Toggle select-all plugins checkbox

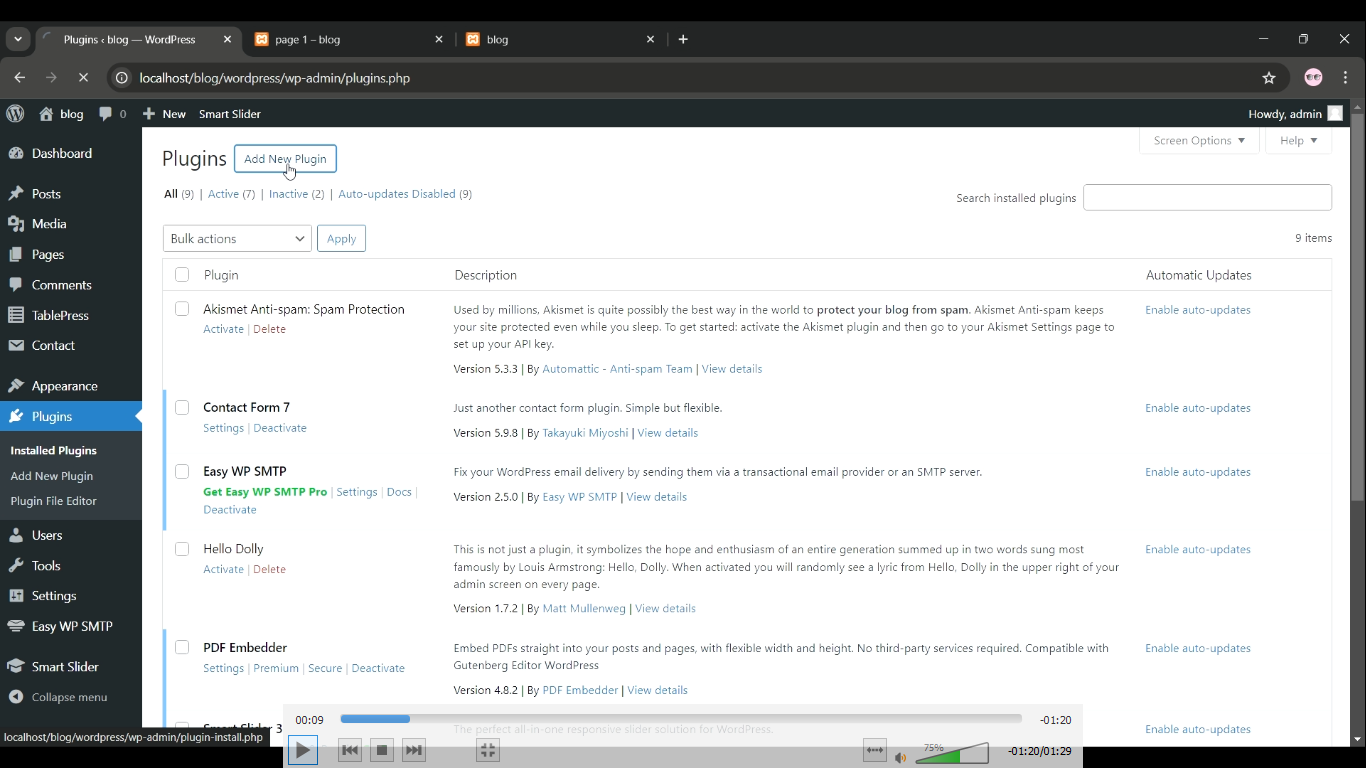point(182,275)
